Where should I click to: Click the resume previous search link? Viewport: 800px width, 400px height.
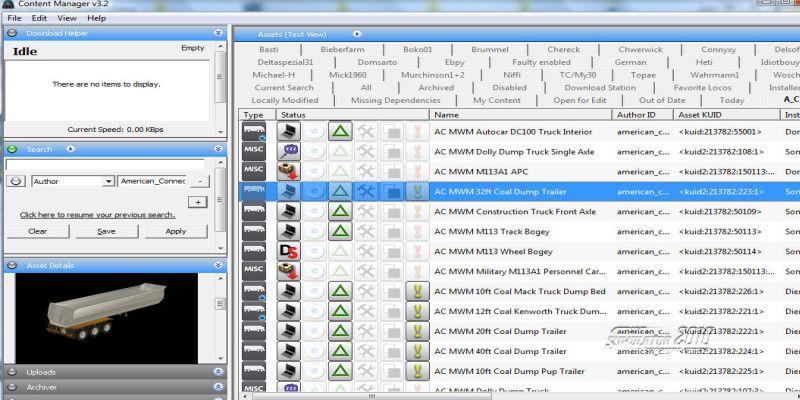click(x=97, y=214)
